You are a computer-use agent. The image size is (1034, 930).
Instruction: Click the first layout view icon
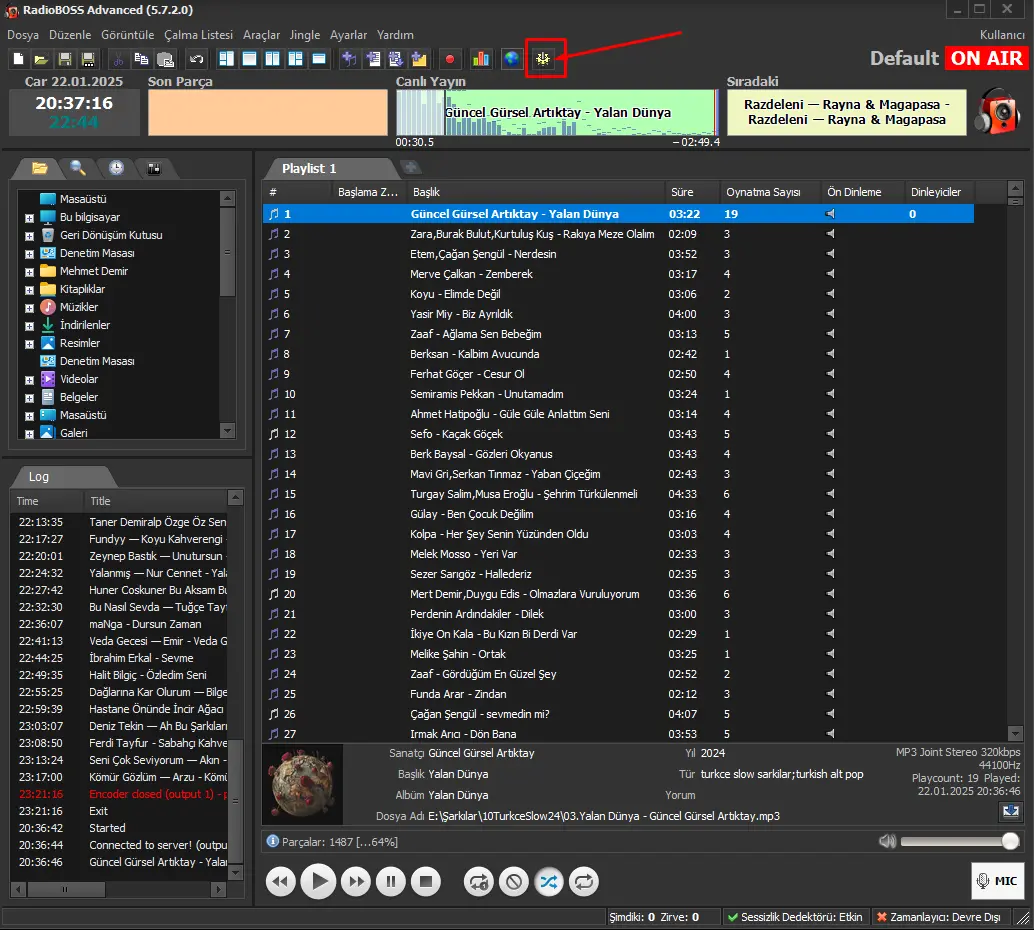226,59
